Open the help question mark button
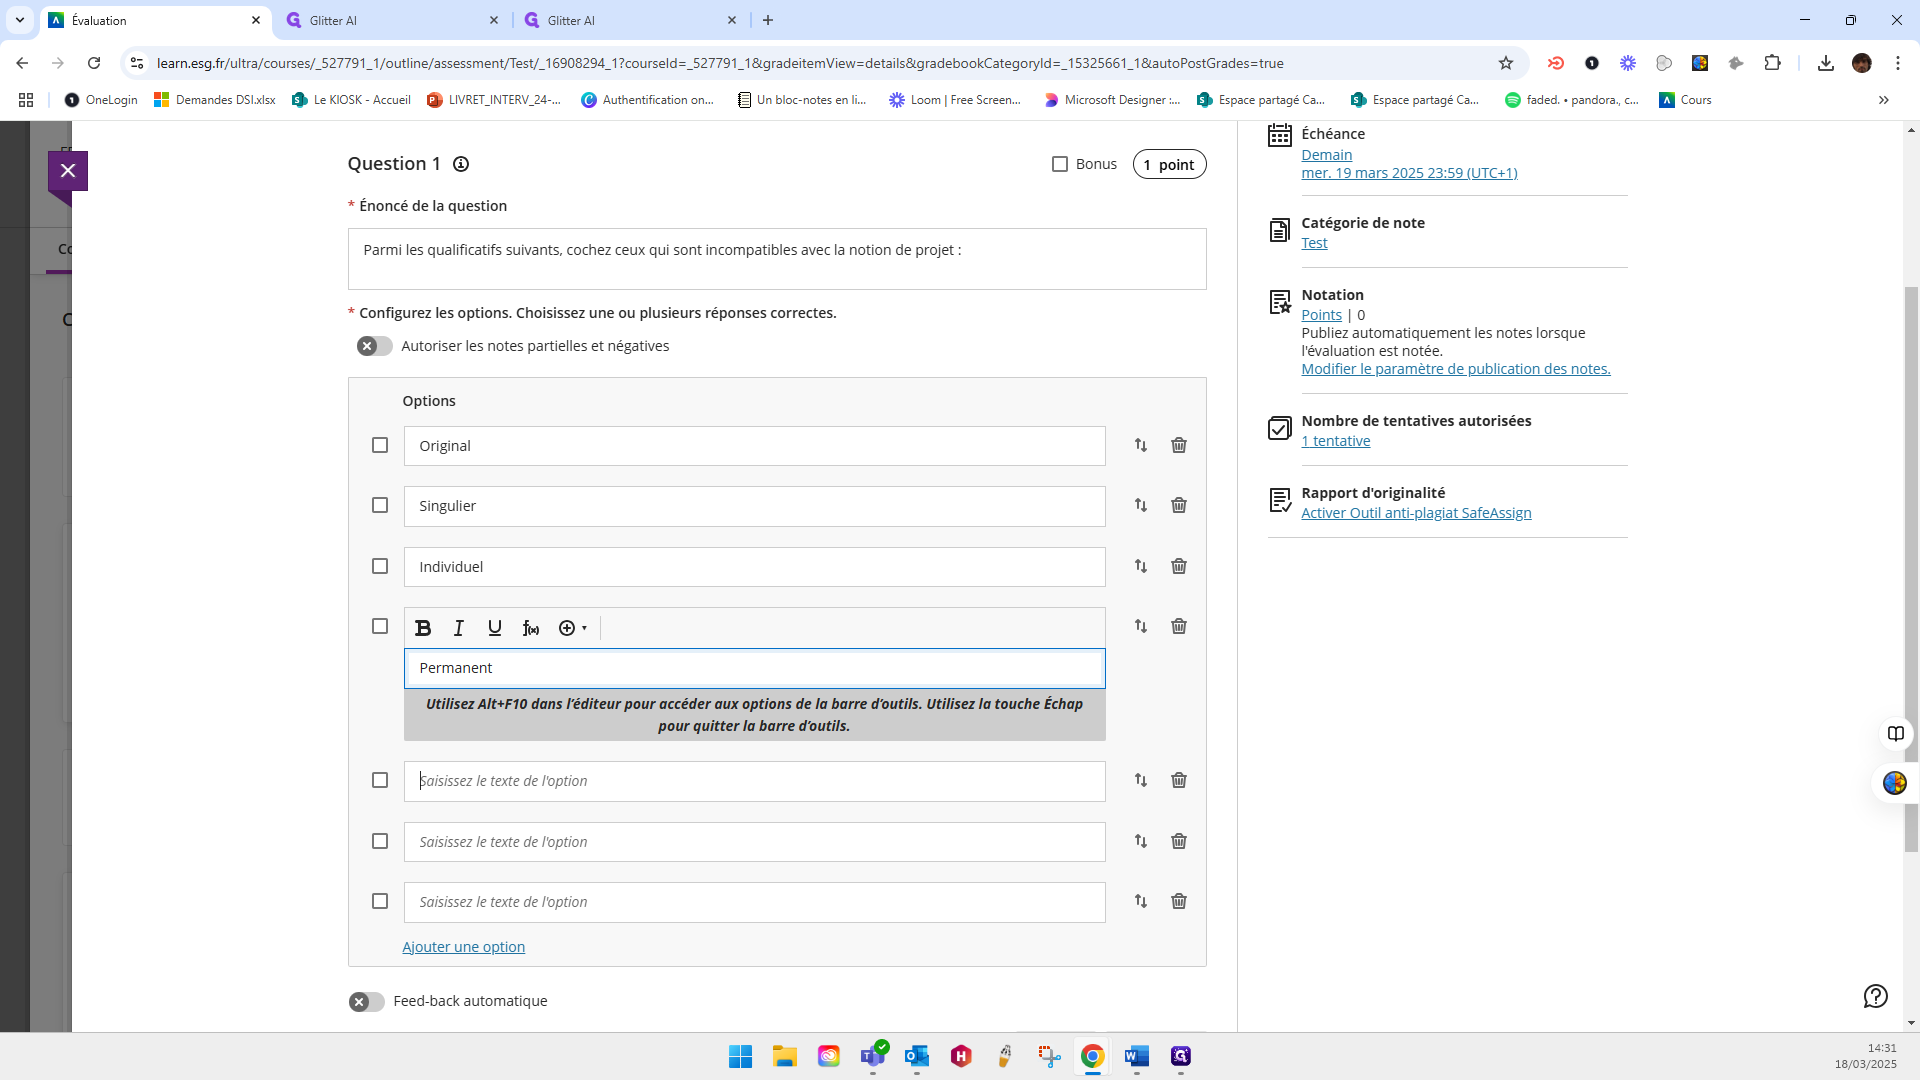 [1876, 996]
